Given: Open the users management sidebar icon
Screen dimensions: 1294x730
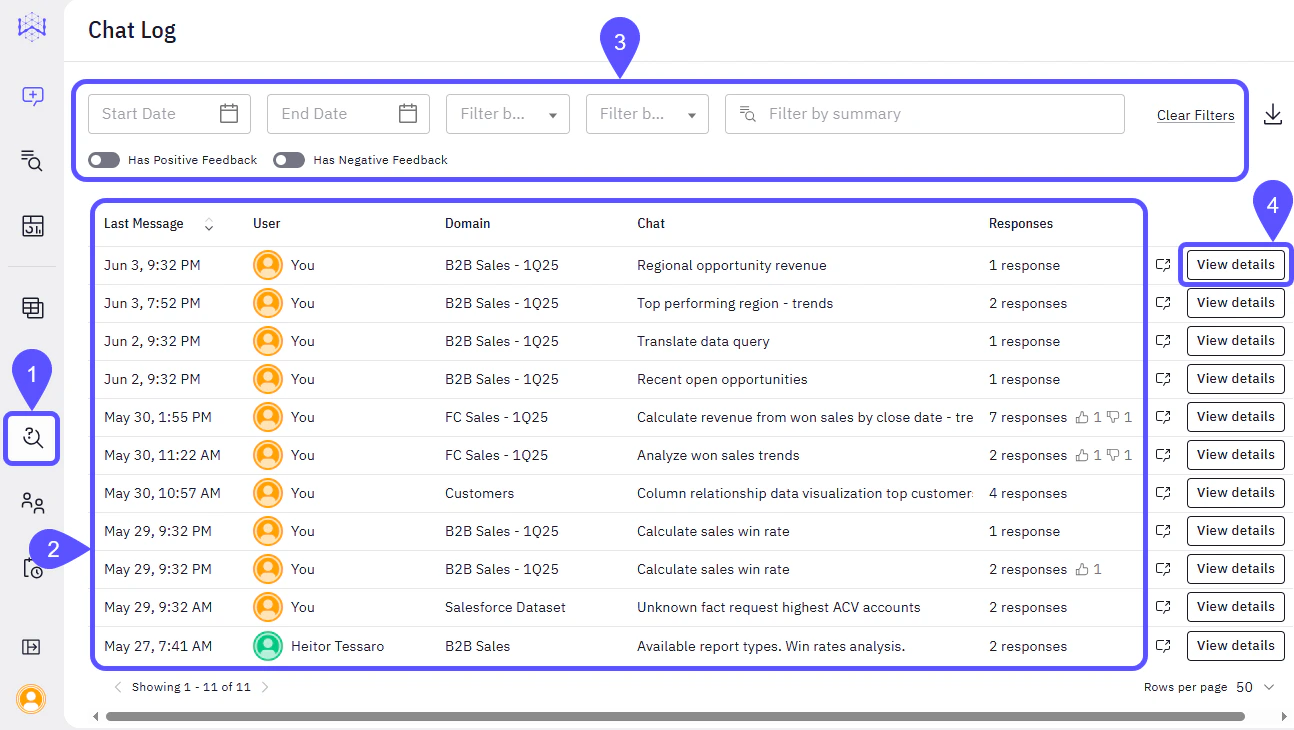Looking at the screenshot, I should click(31, 503).
